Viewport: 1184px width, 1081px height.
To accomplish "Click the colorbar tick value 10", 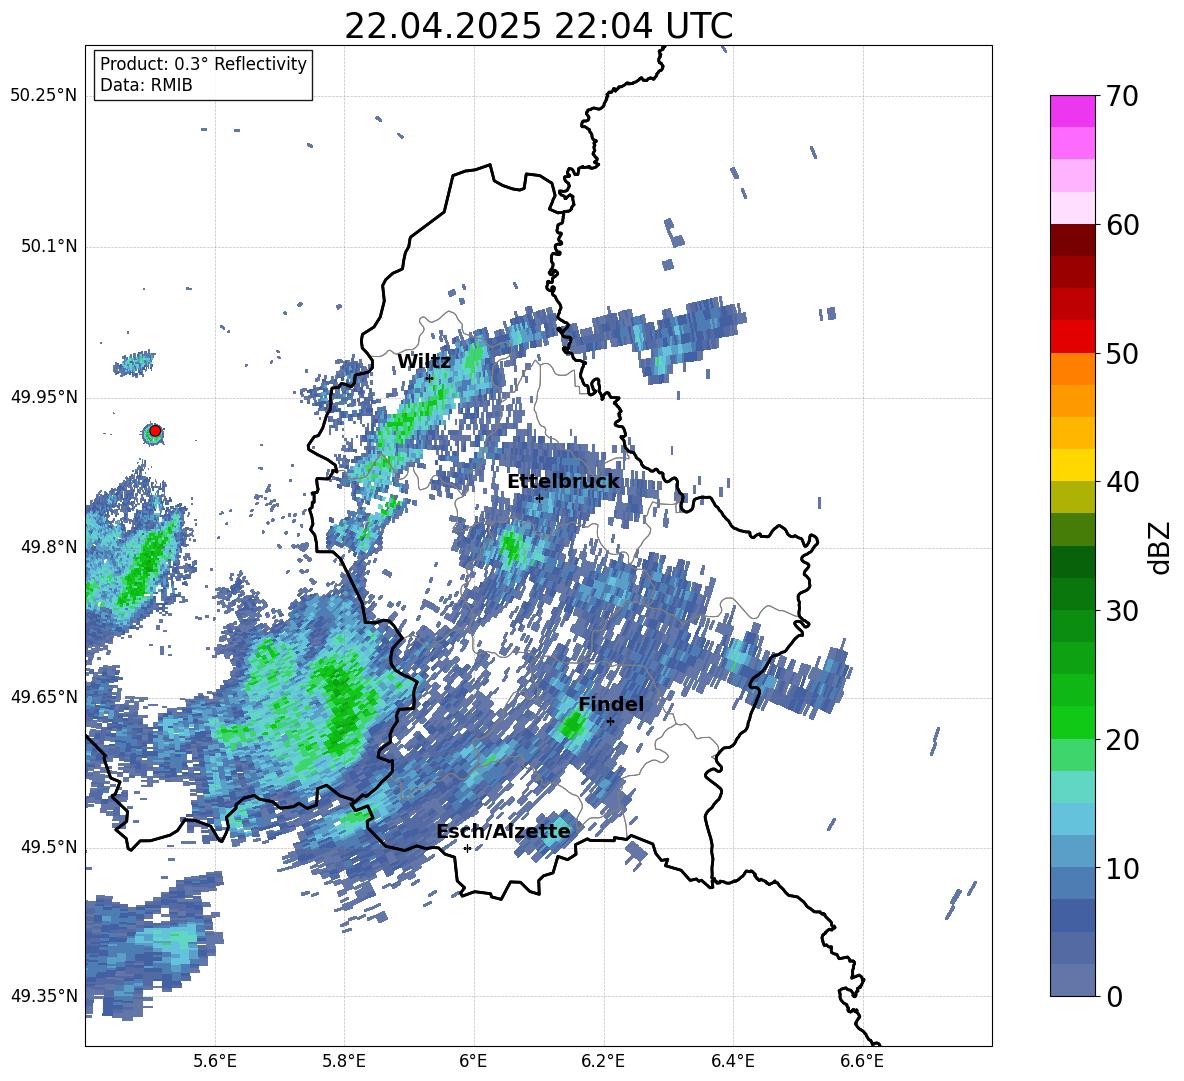I will [1123, 868].
